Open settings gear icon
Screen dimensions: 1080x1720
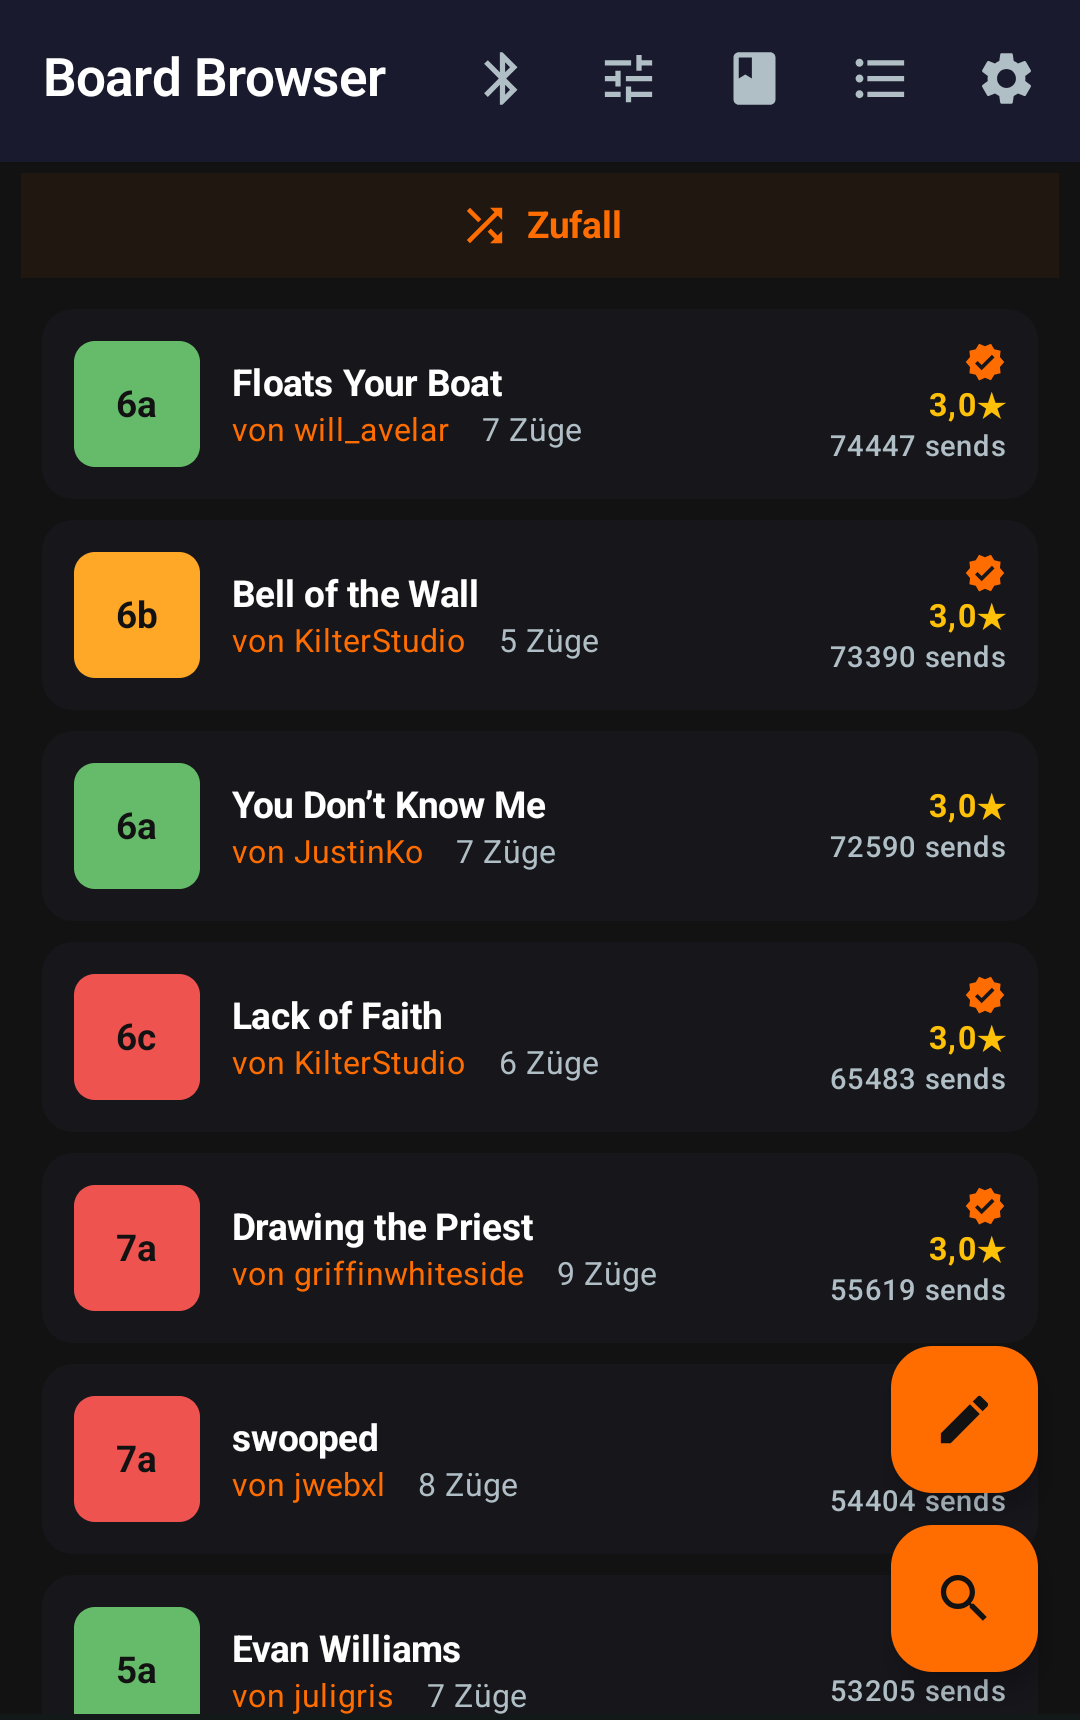coord(1006,79)
